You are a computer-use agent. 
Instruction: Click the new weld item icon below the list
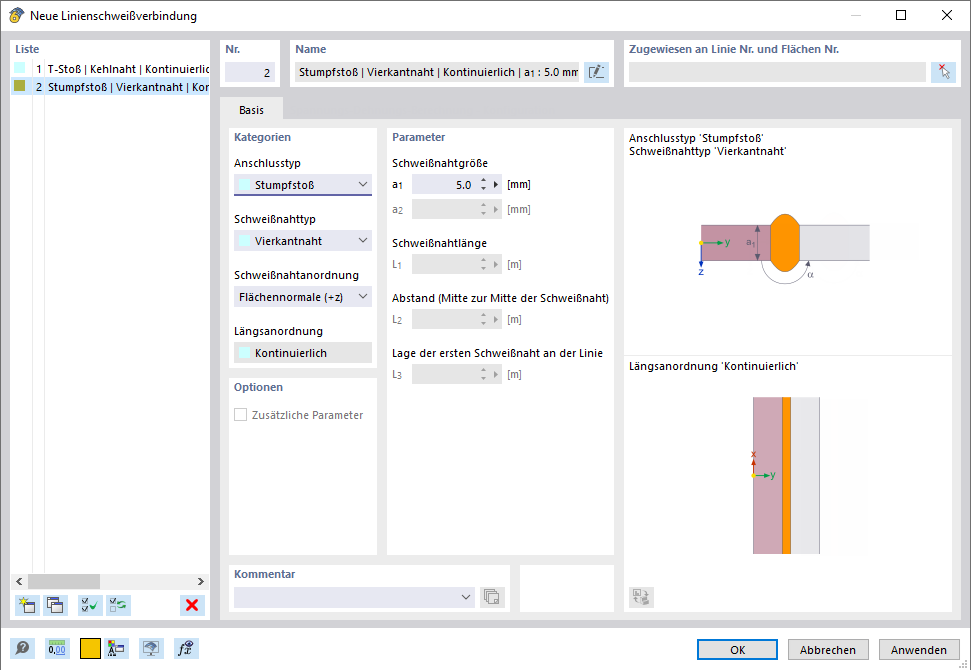coord(27,605)
